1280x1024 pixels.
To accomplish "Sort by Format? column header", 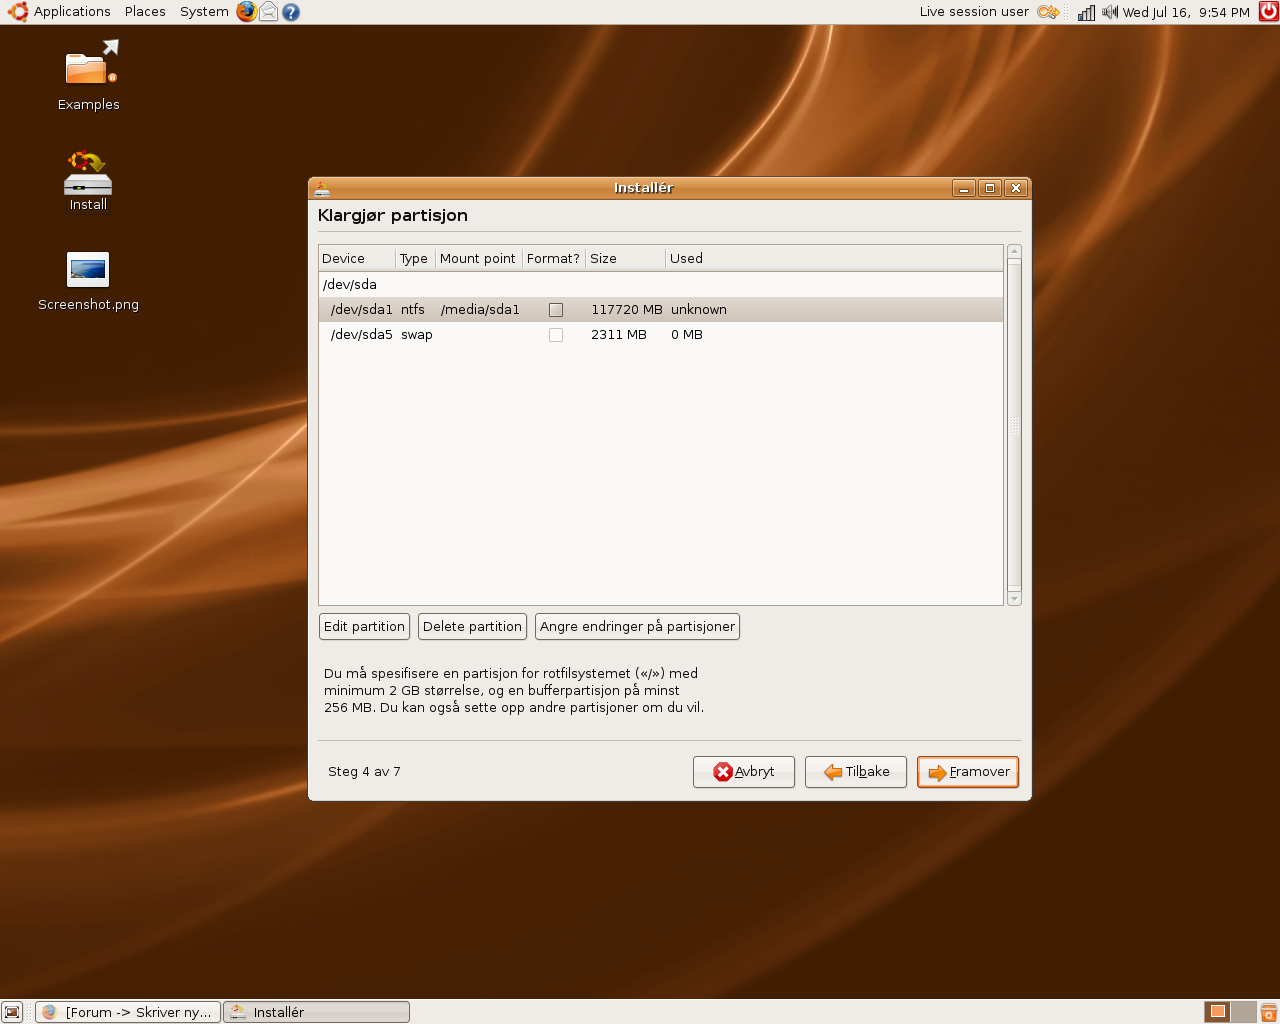I will coord(553,258).
